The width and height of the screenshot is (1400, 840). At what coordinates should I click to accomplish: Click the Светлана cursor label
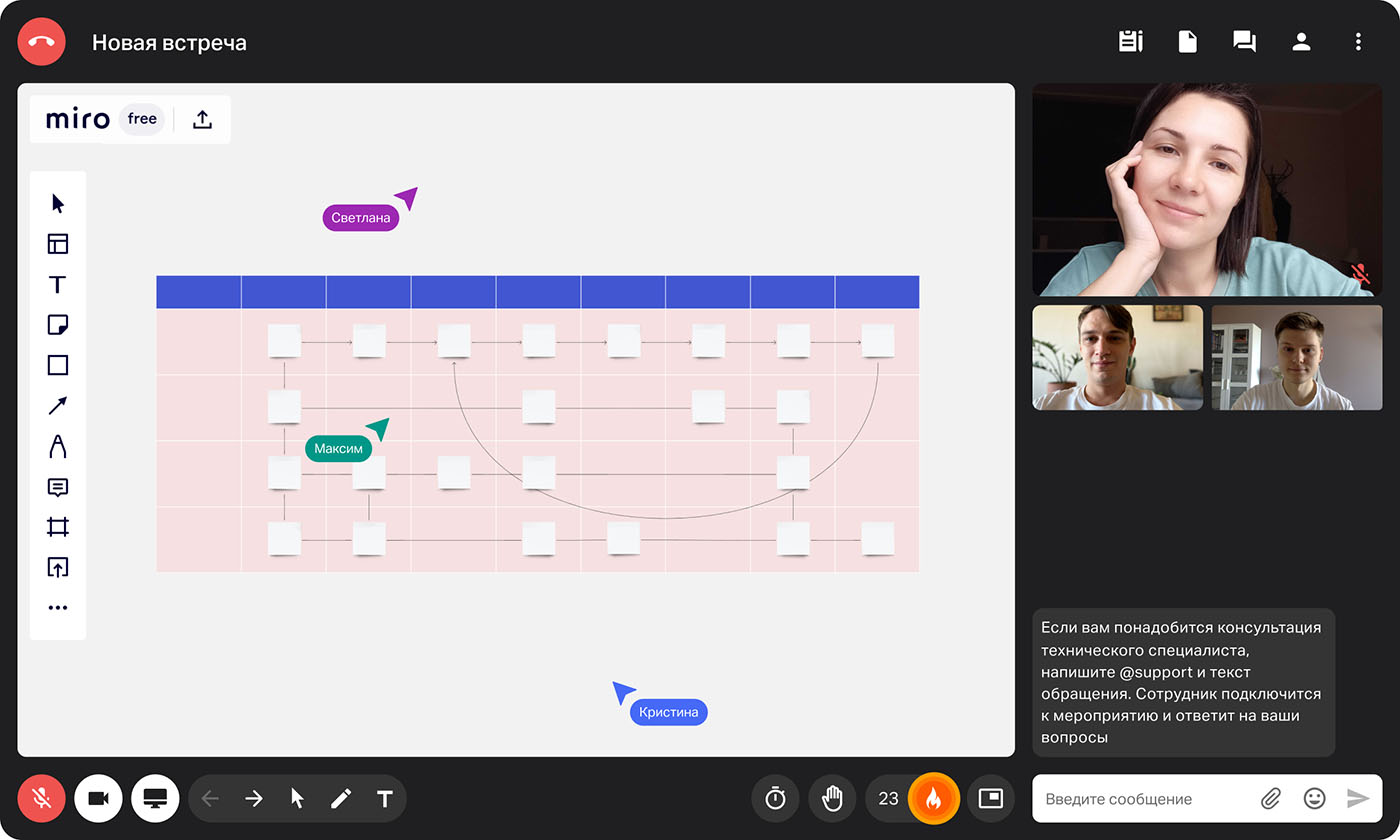[x=360, y=218]
